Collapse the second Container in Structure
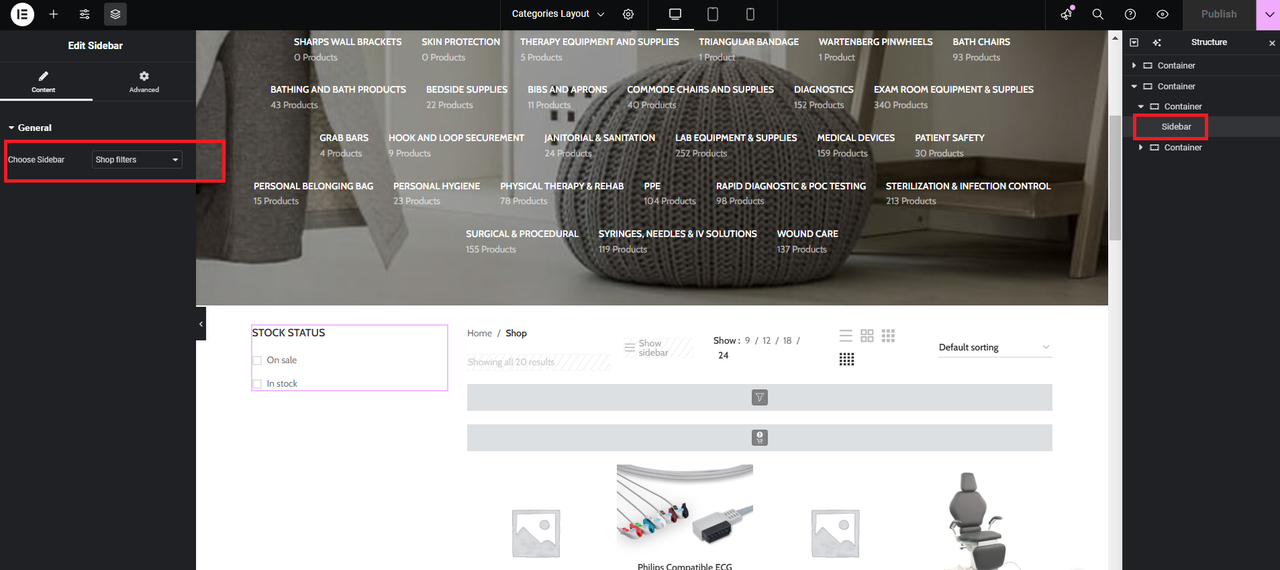The height and width of the screenshot is (570, 1280). [1134, 87]
